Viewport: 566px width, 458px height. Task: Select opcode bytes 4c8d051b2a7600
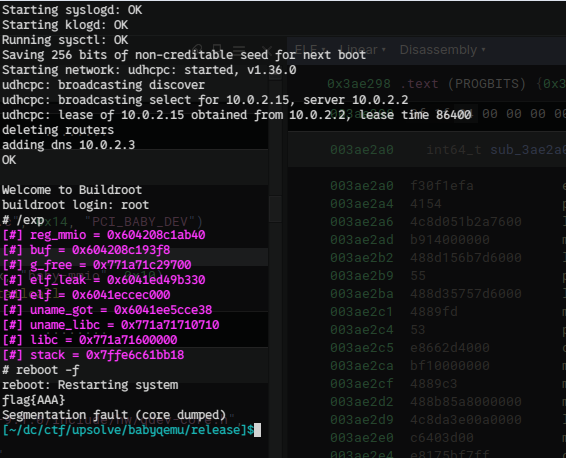(466, 222)
